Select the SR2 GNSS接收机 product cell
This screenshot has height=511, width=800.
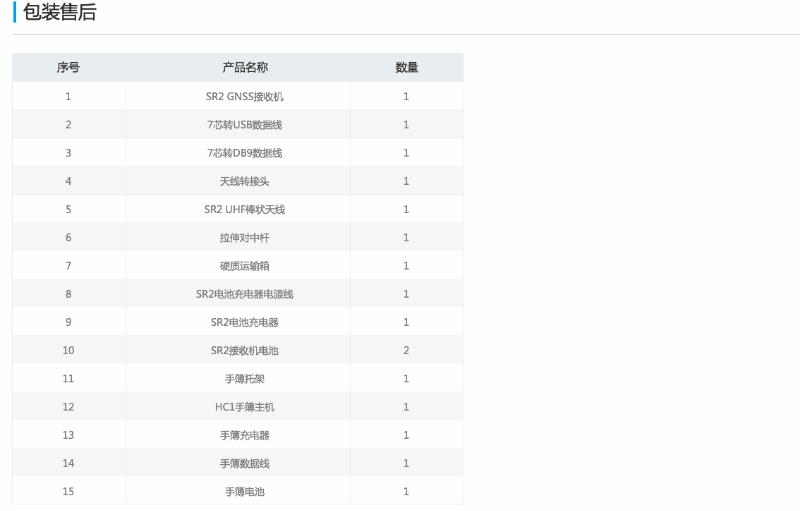(245, 97)
